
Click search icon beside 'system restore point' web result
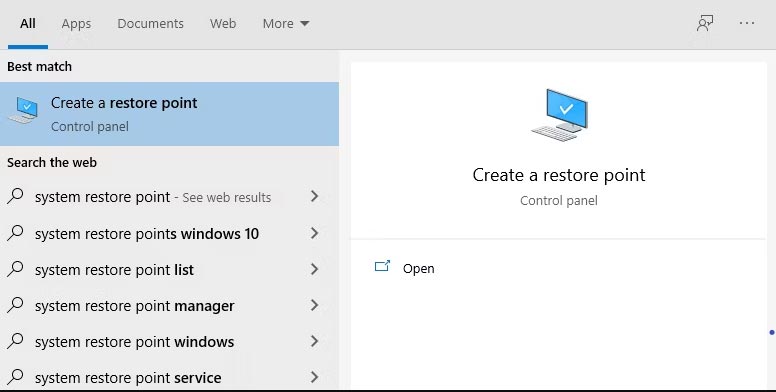[15, 196]
